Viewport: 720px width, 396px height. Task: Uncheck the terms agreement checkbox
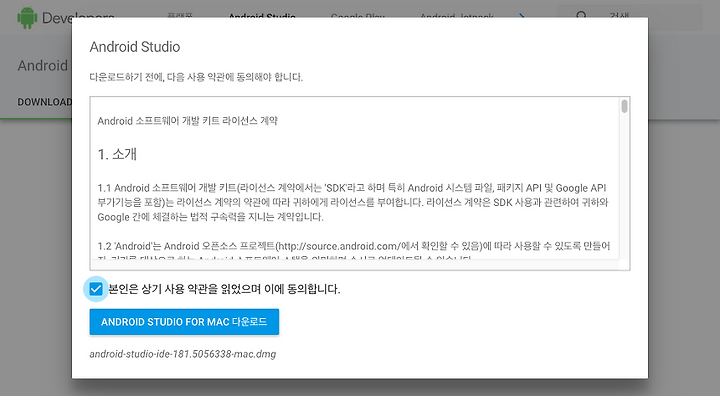(x=96, y=289)
